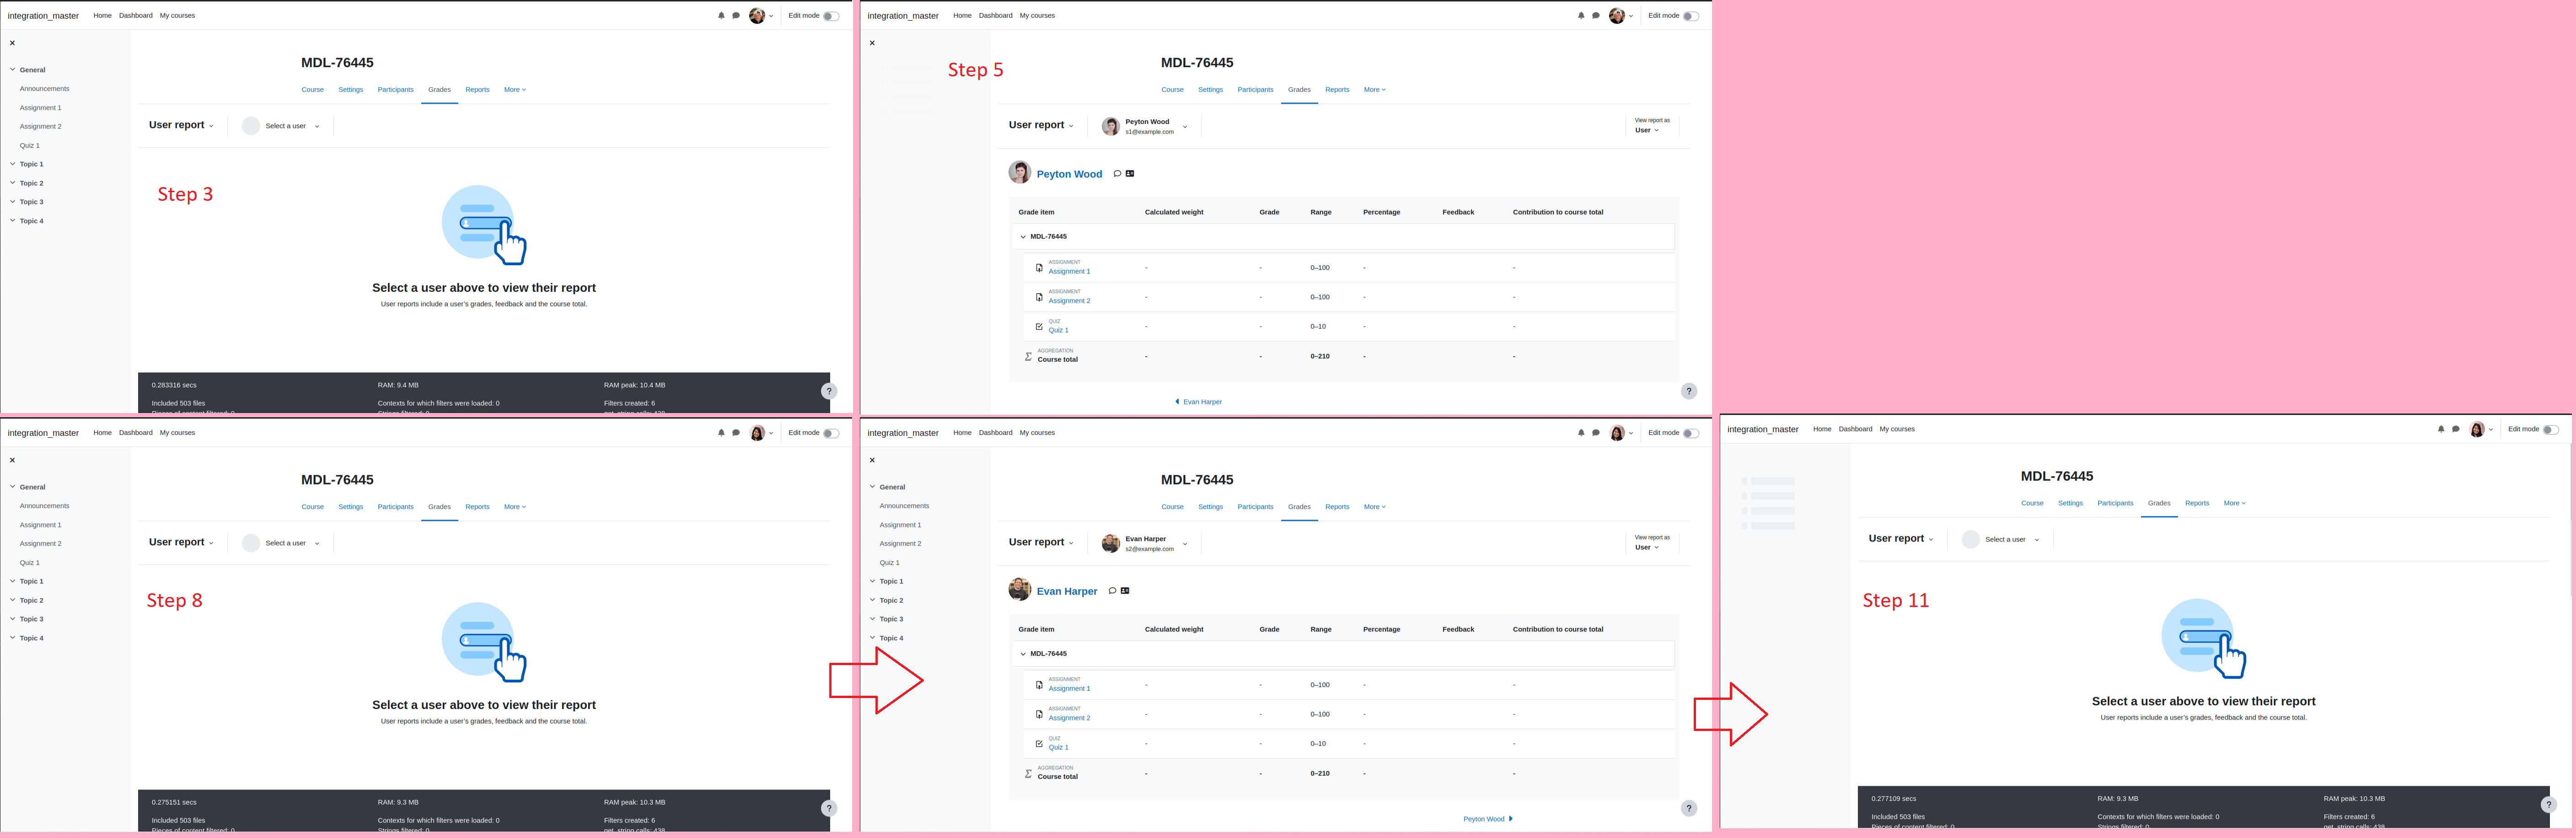Open Participants tab in Step 3 screenshot
The image size is (2576, 838).
396,90
